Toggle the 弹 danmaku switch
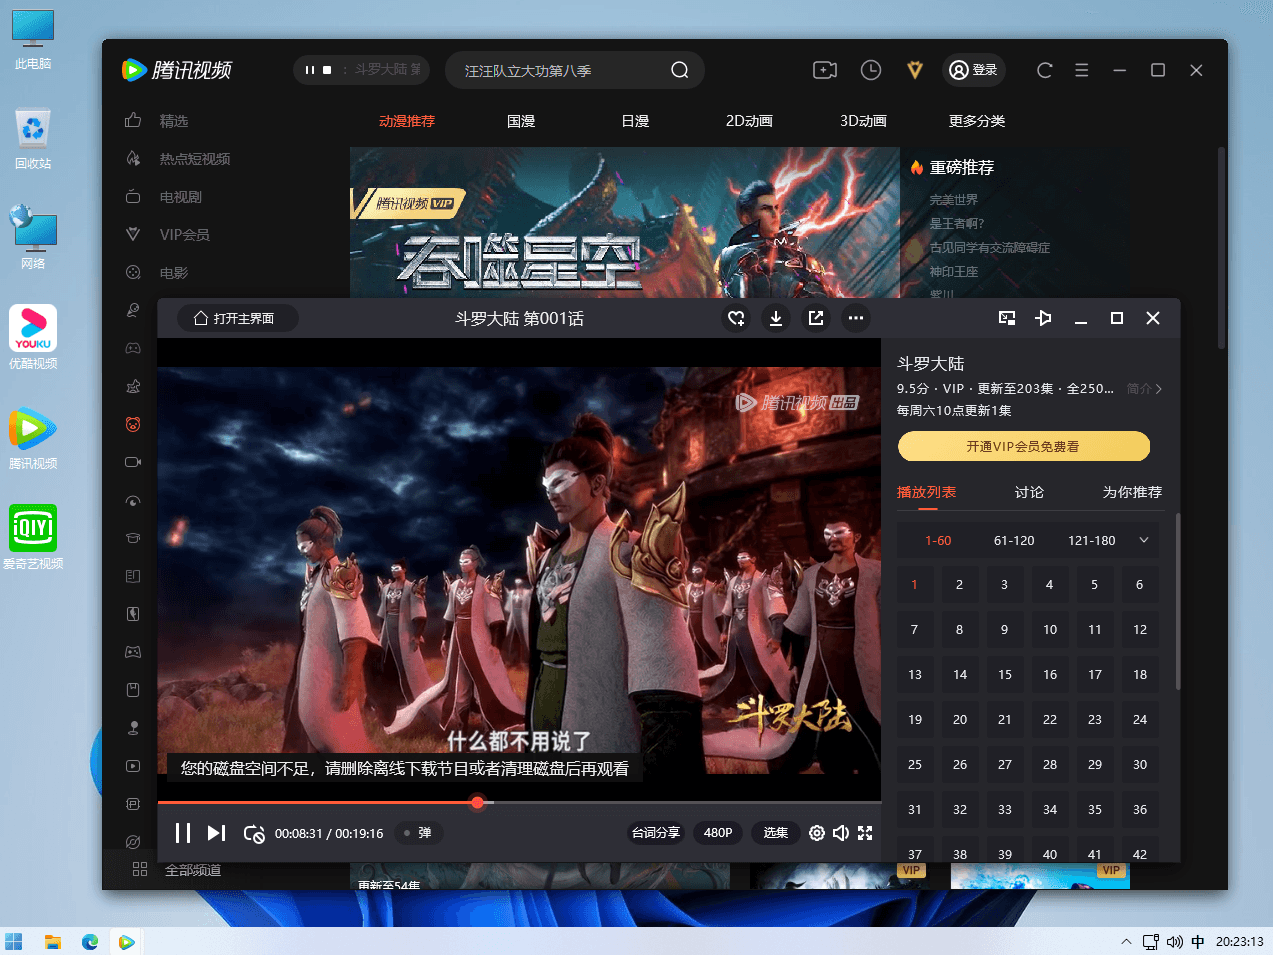This screenshot has height=955, width=1273. pos(417,833)
